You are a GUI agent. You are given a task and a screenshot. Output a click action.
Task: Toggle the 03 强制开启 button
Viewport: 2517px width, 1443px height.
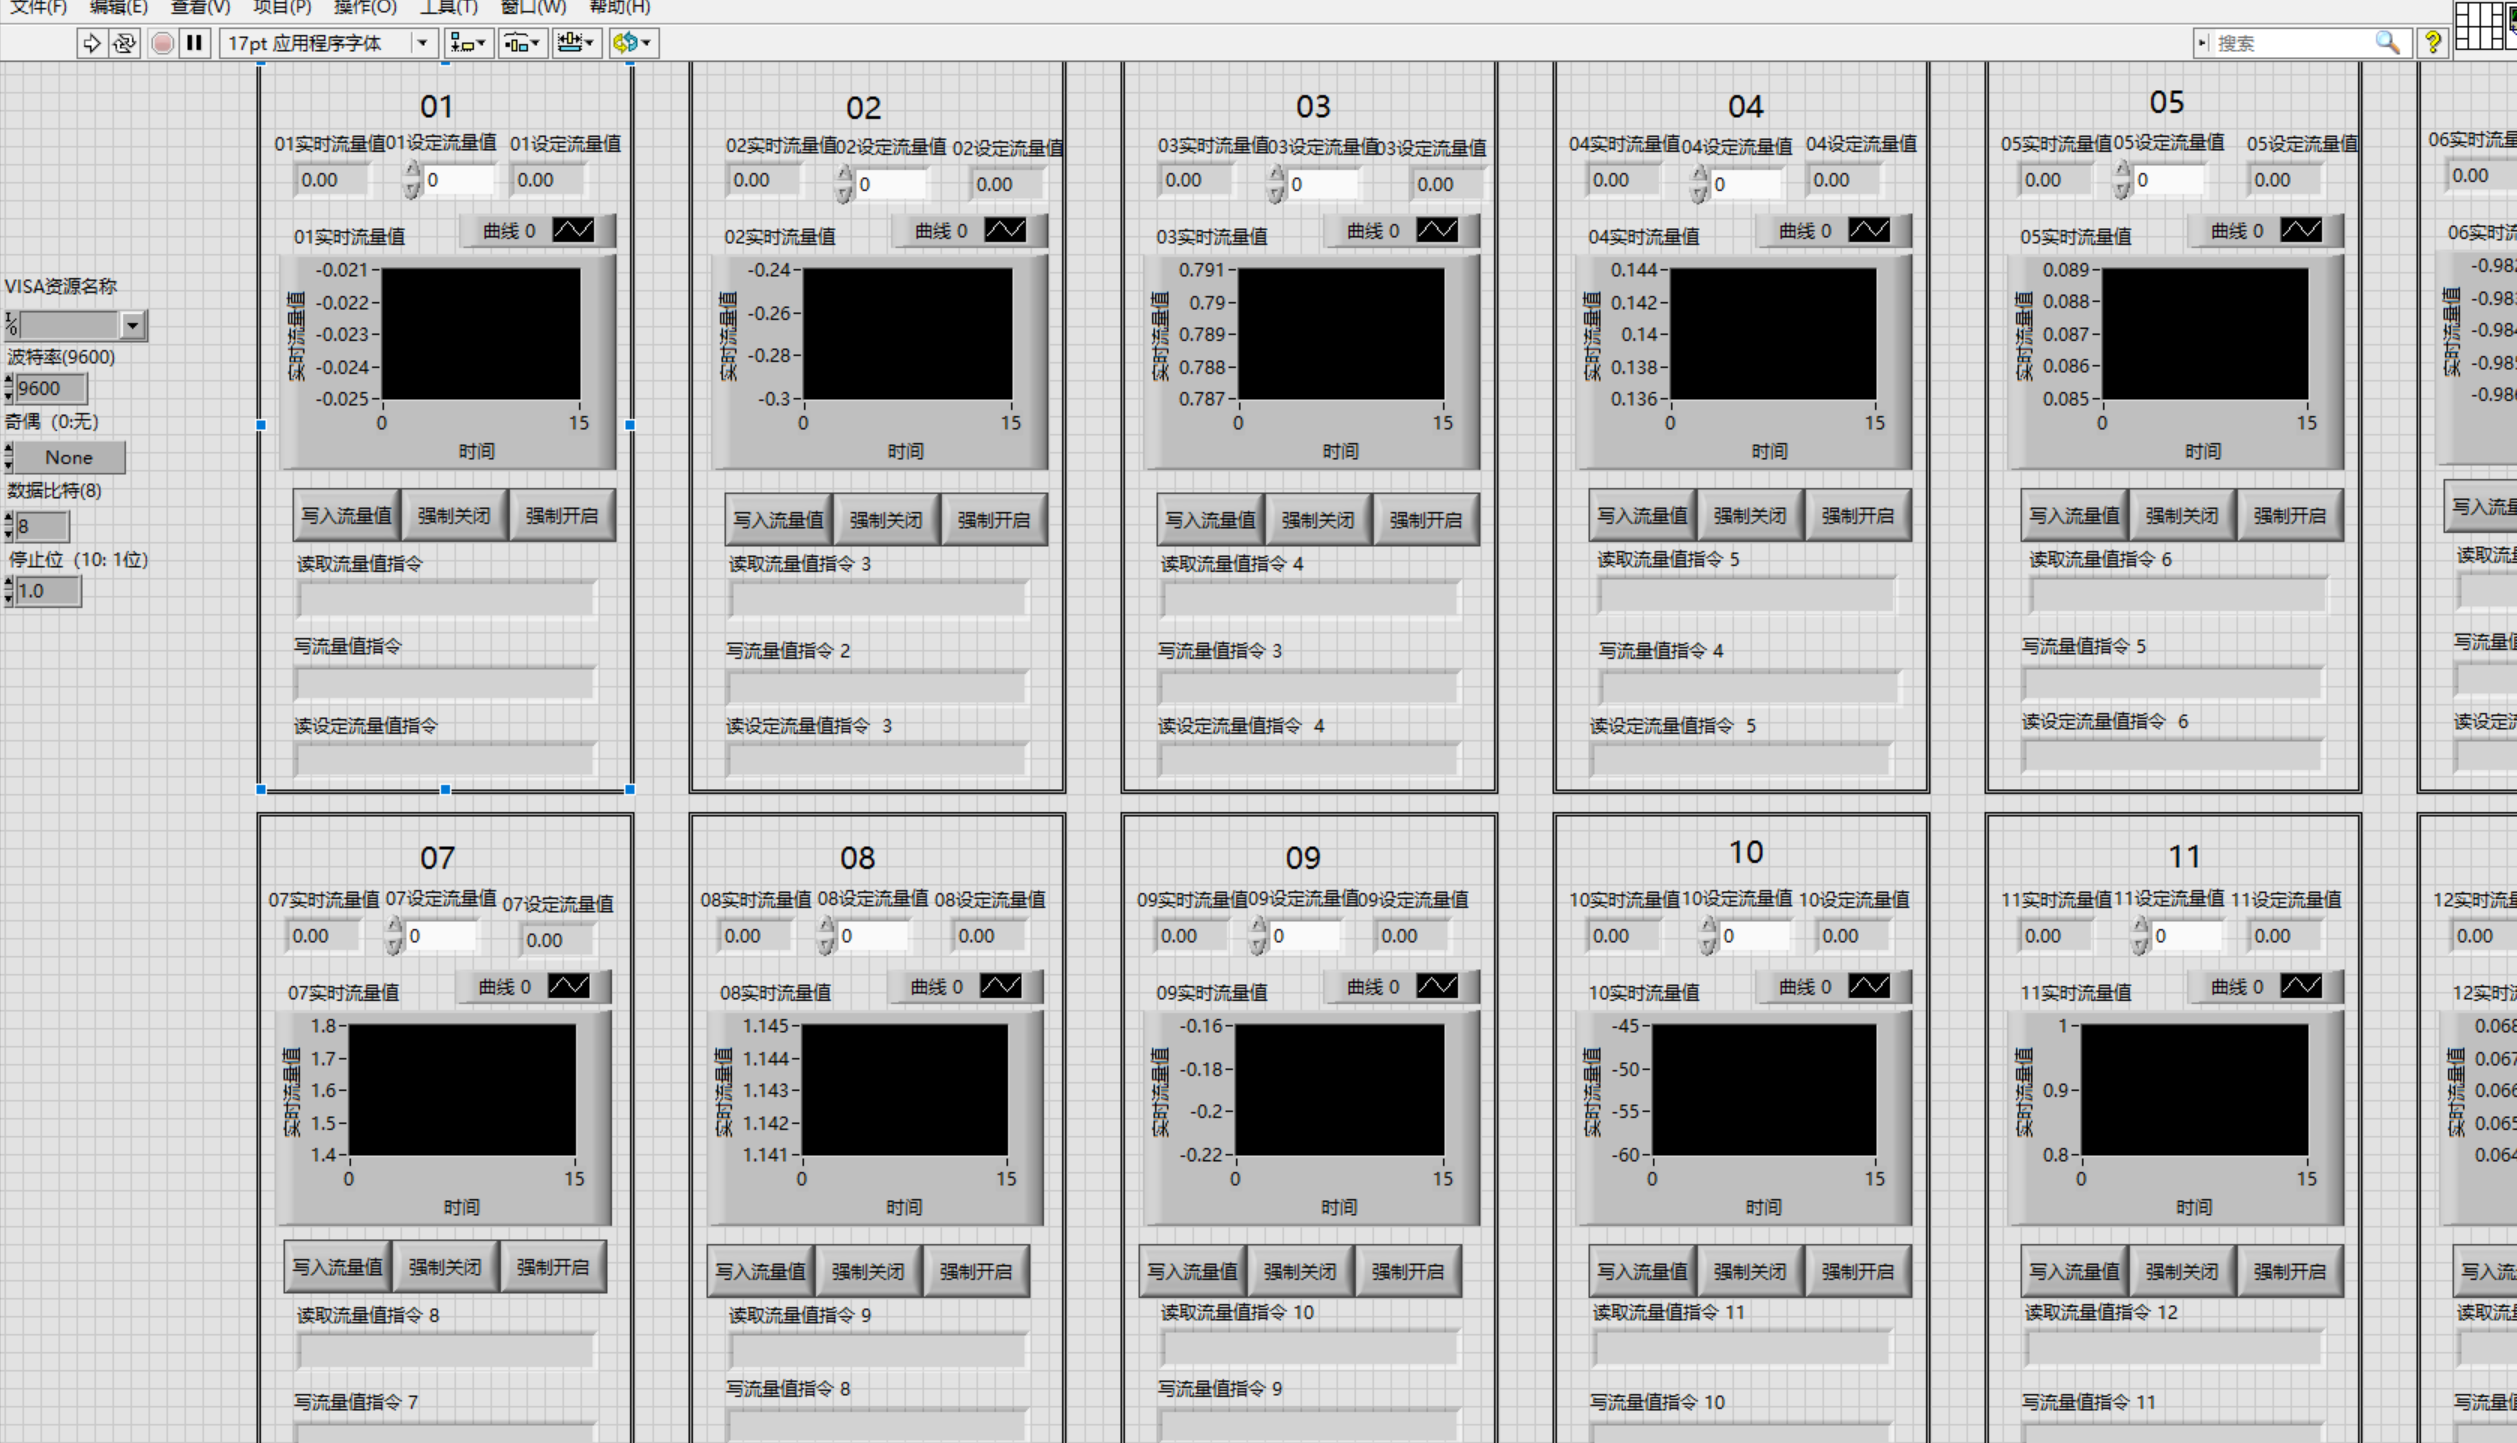click(x=1425, y=520)
